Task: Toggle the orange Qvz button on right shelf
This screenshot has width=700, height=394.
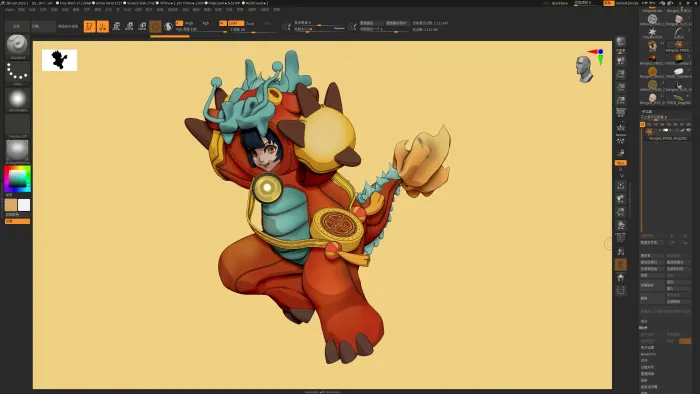Action: coord(621,163)
